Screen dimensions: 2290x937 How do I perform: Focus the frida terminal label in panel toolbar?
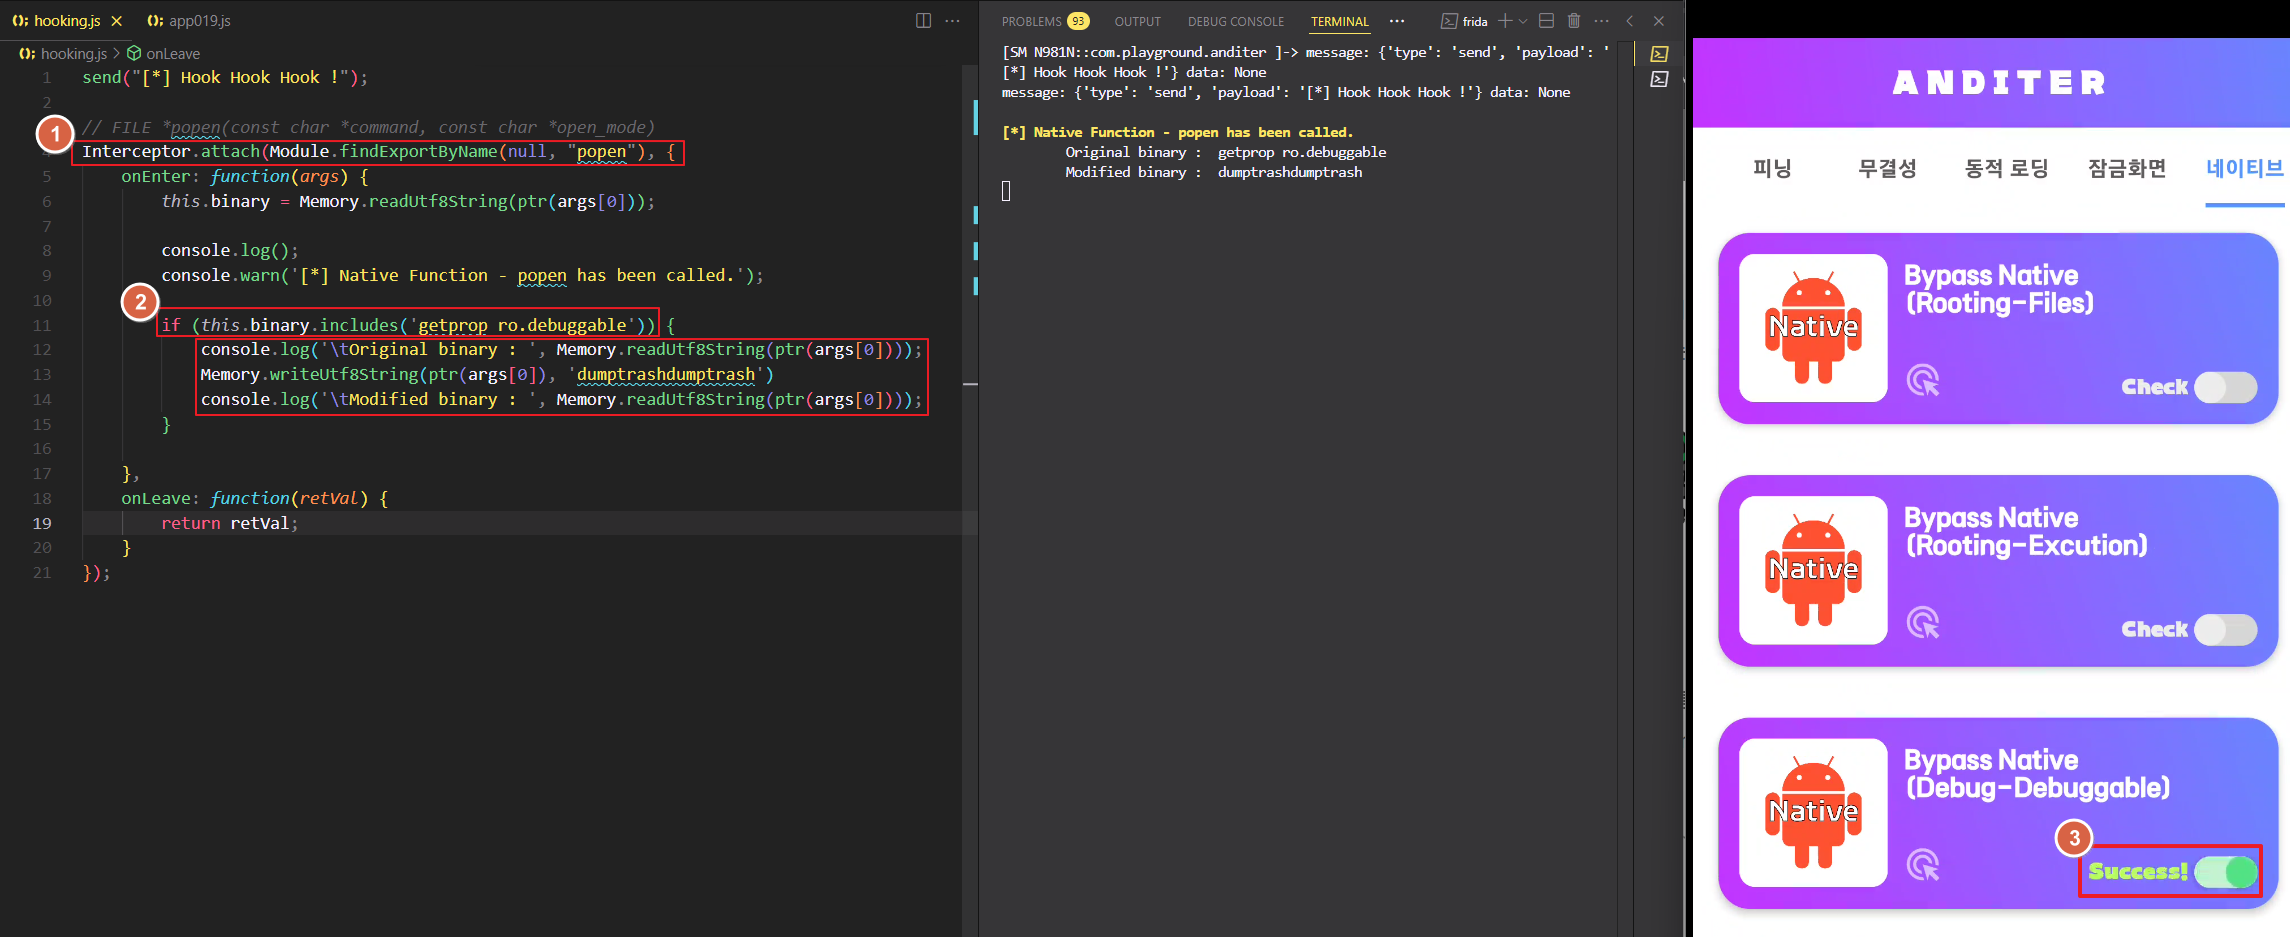pyautogui.click(x=1475, y=21)
